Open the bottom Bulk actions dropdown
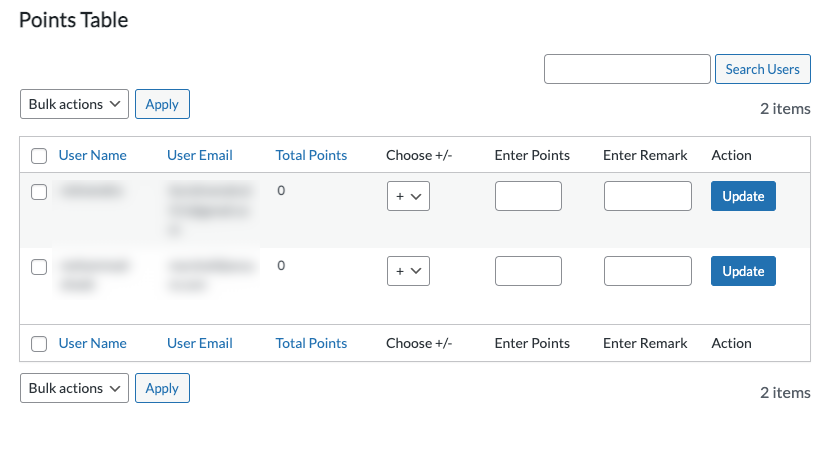 (x=75, y=388)
